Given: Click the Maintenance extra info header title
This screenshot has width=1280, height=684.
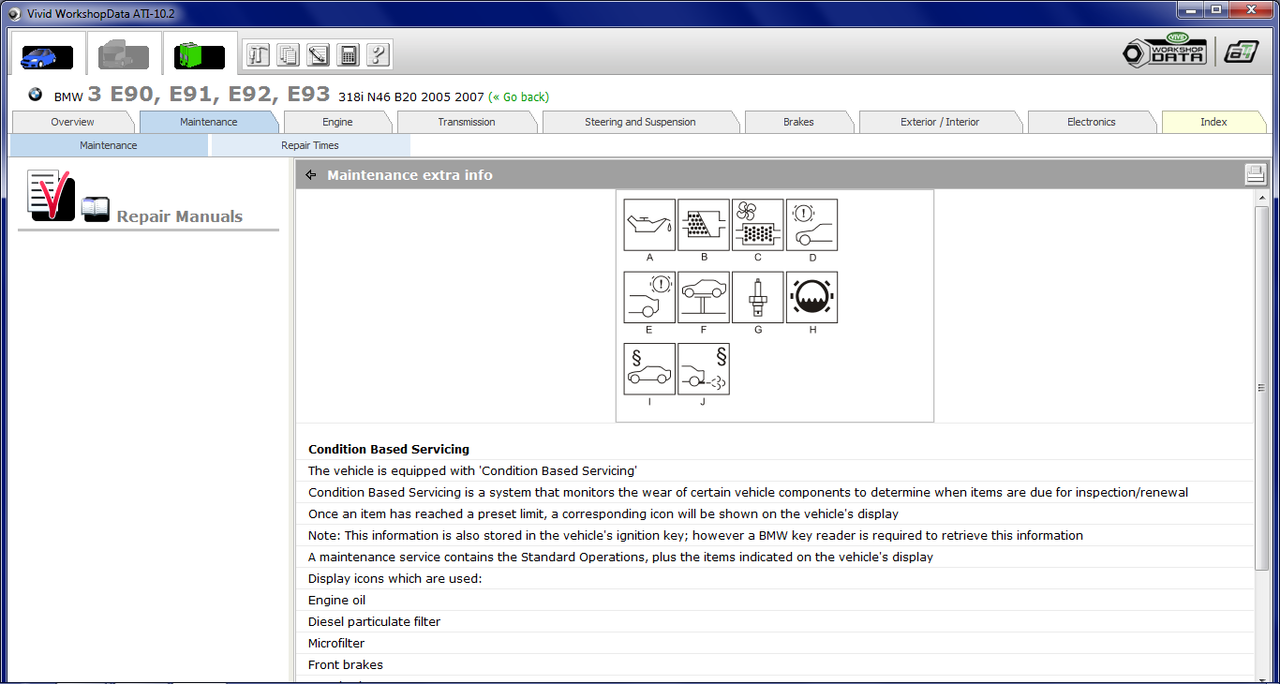Looking at the screenshot, I should [x=410, y=175].
